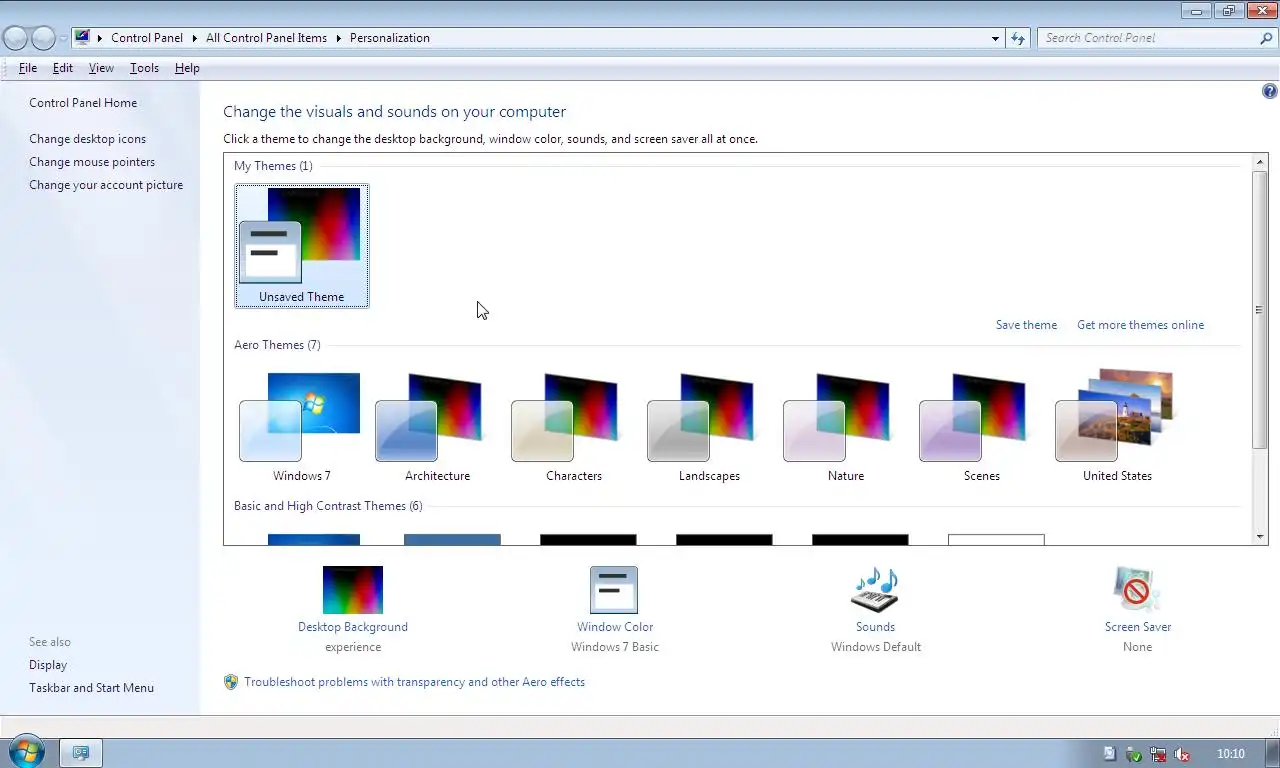Refresh the address bar view
The height and width of the screenshot is (768, 1280).
click(x=1018, y=38)
